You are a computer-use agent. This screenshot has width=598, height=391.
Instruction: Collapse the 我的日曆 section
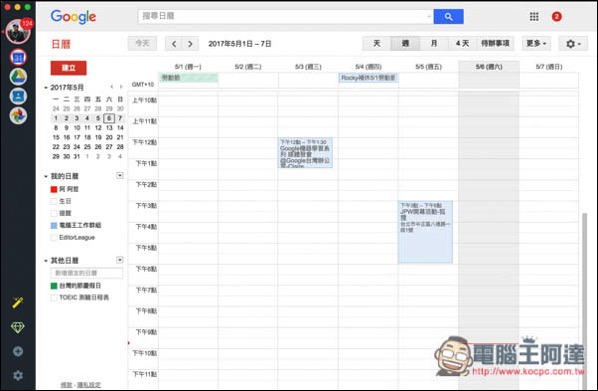click(46, 176)
